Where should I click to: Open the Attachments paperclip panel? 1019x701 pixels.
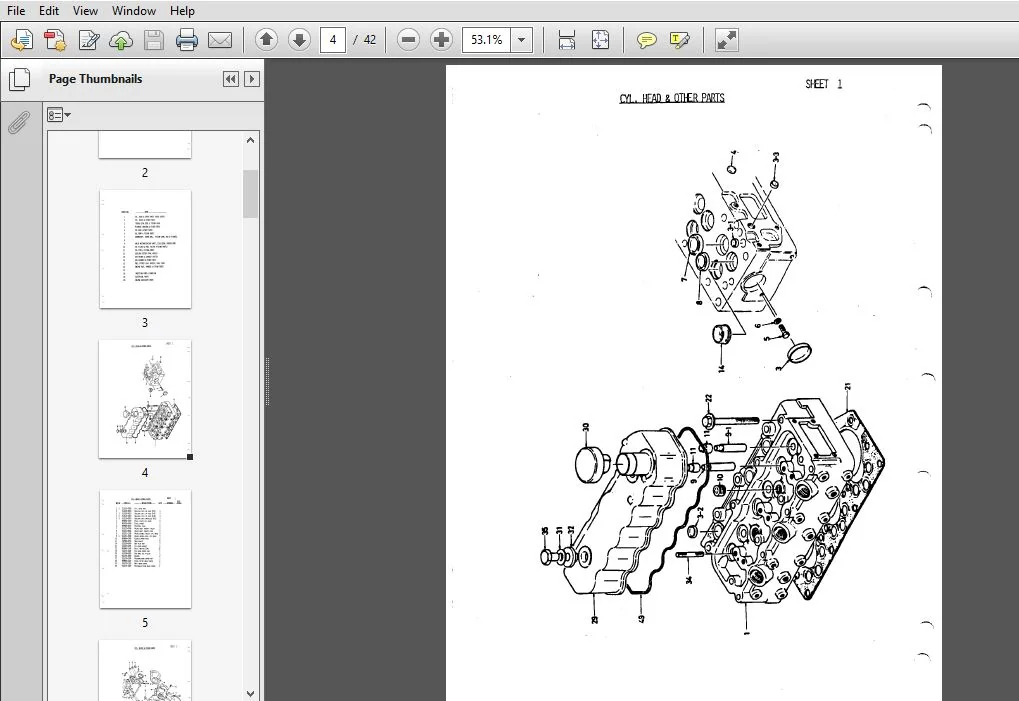19,122
